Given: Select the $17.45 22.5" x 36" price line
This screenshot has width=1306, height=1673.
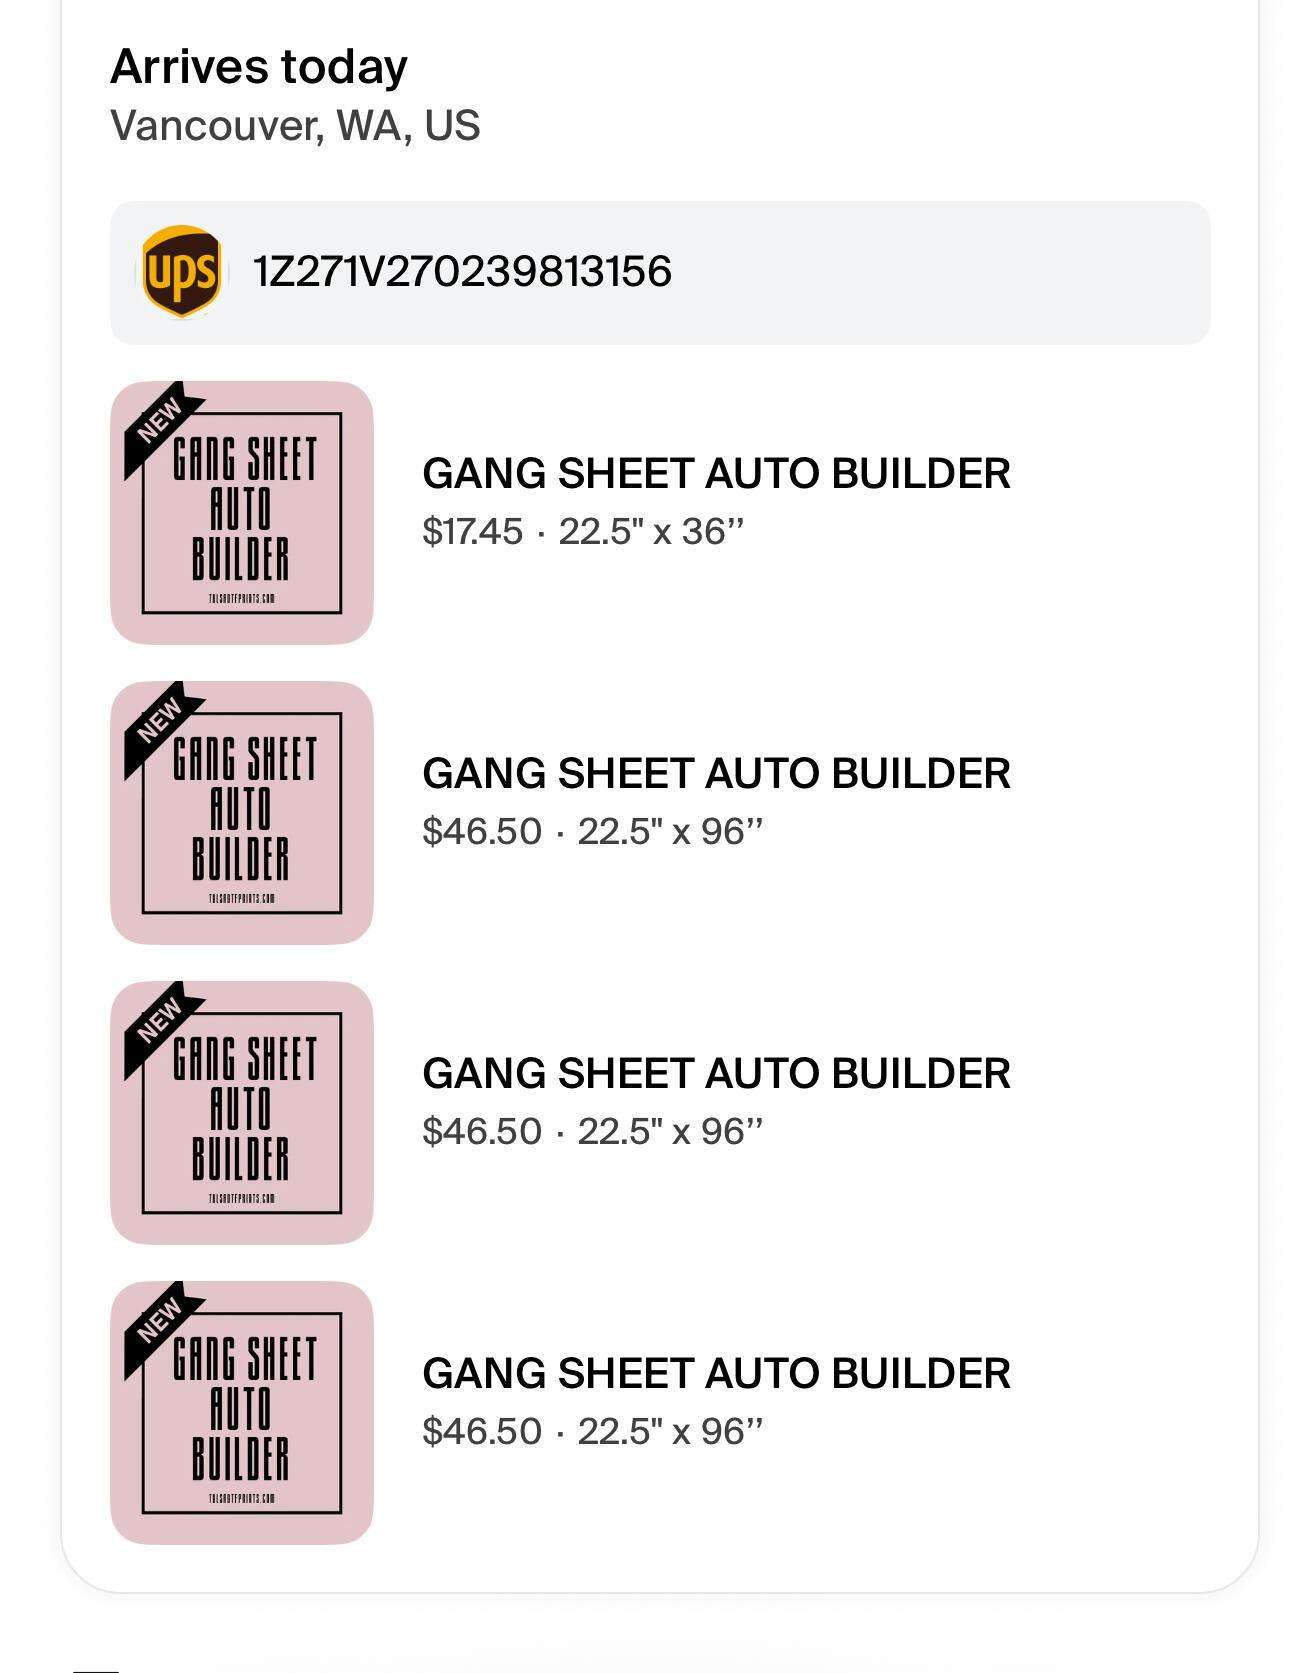Looking at the screenshot, I should click(583, 532).
